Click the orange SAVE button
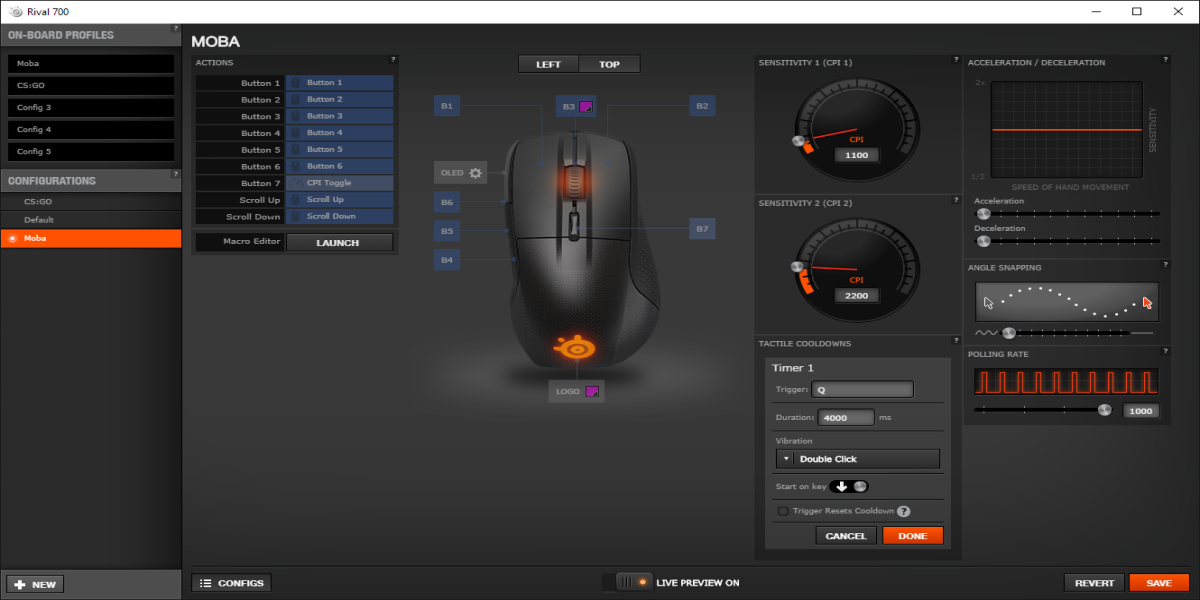1200x600 pixels. click(x=1158, y=583)
